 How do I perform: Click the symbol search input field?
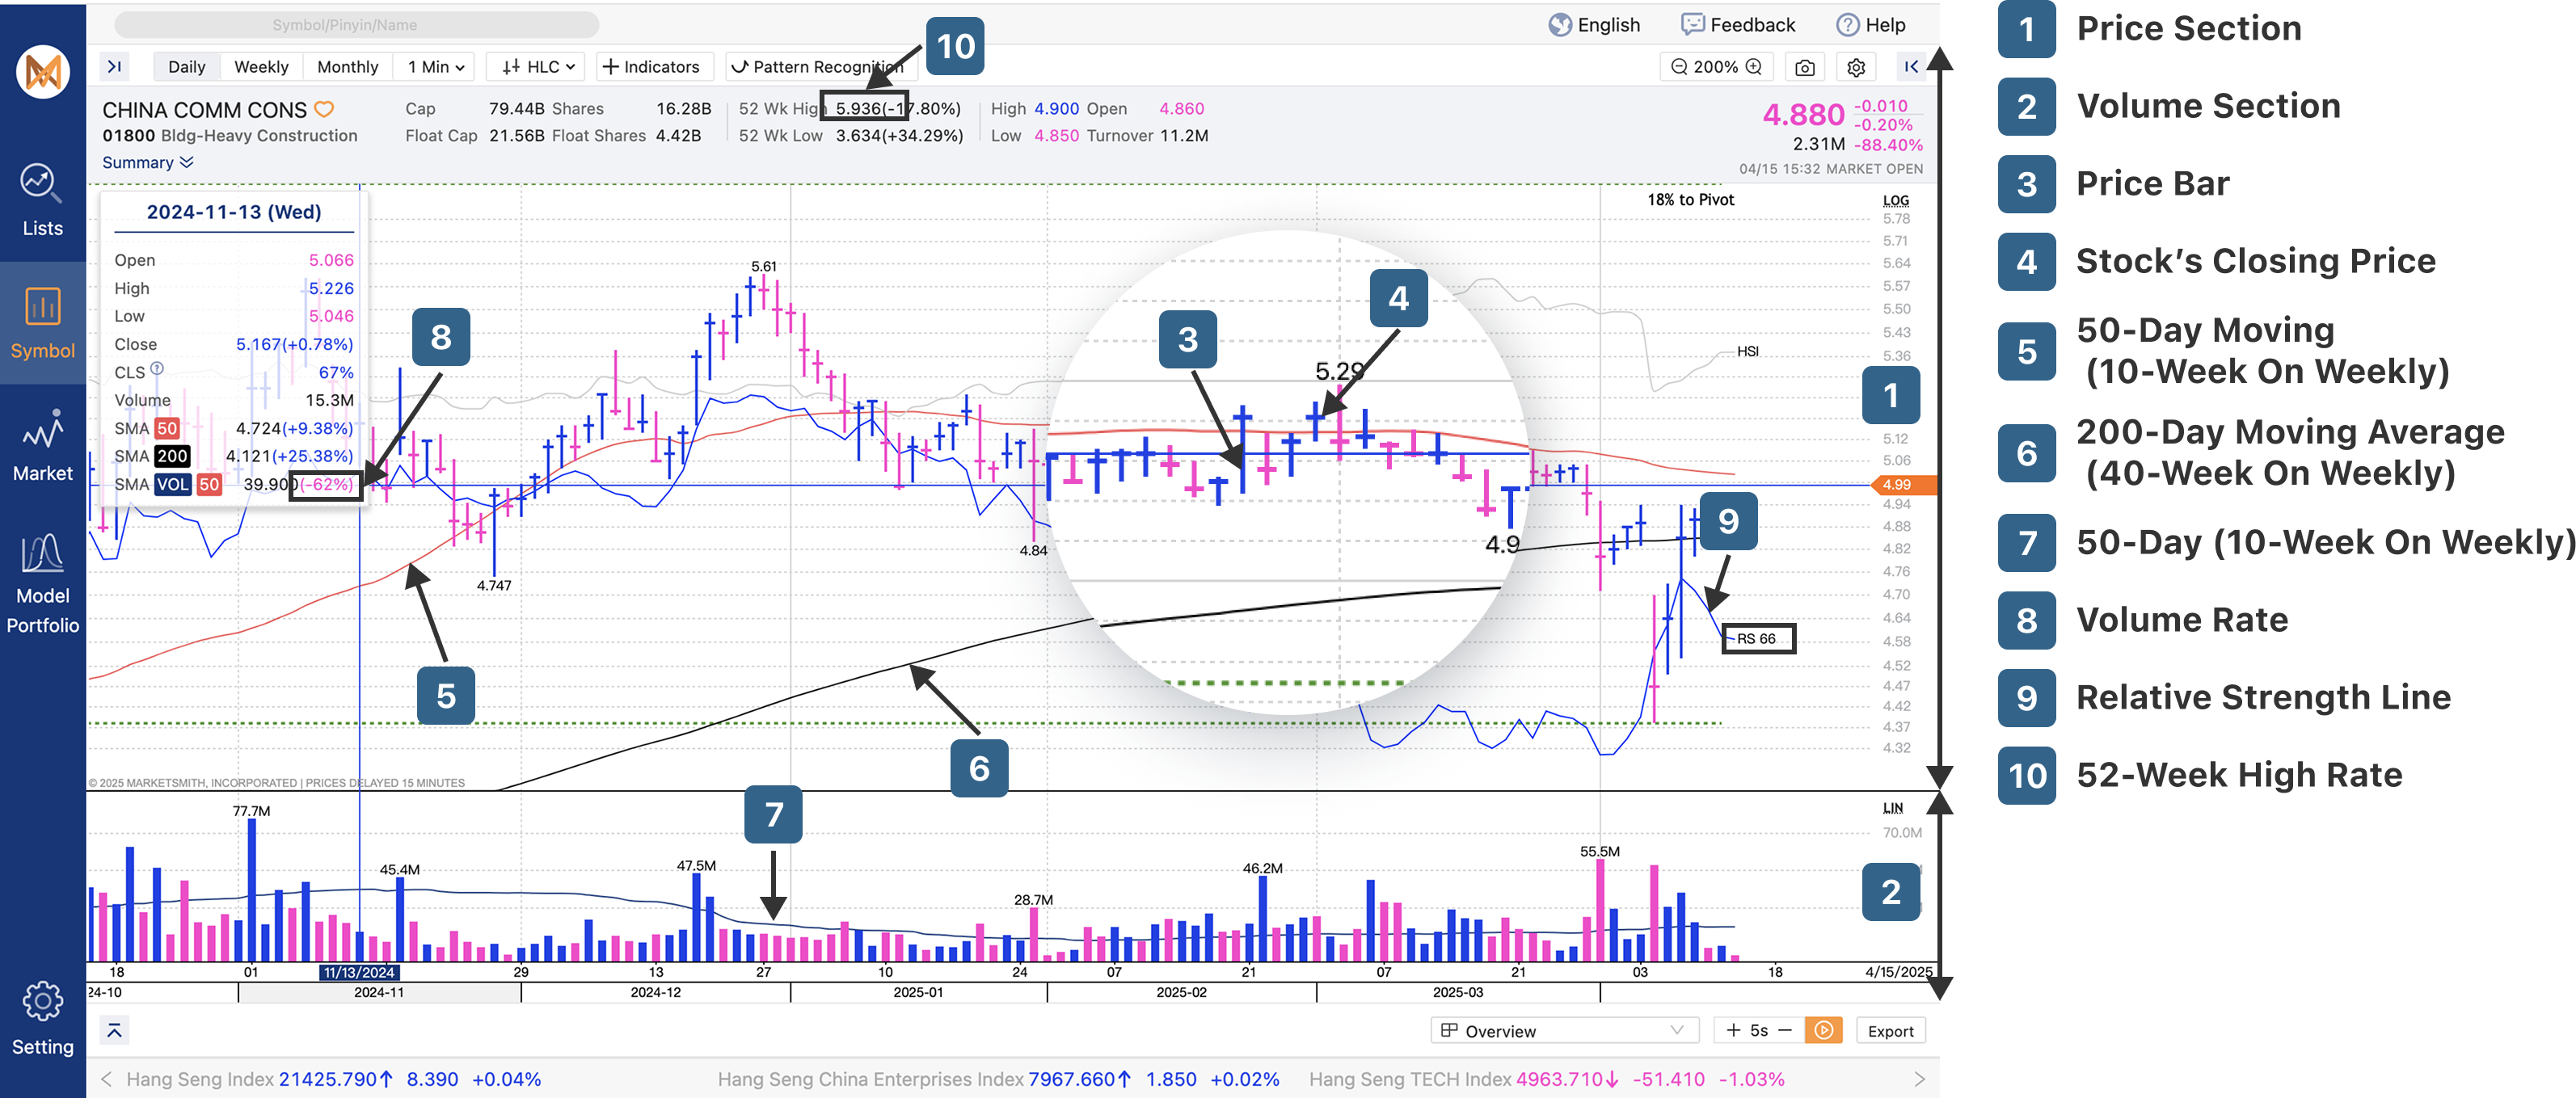[357, 25]
